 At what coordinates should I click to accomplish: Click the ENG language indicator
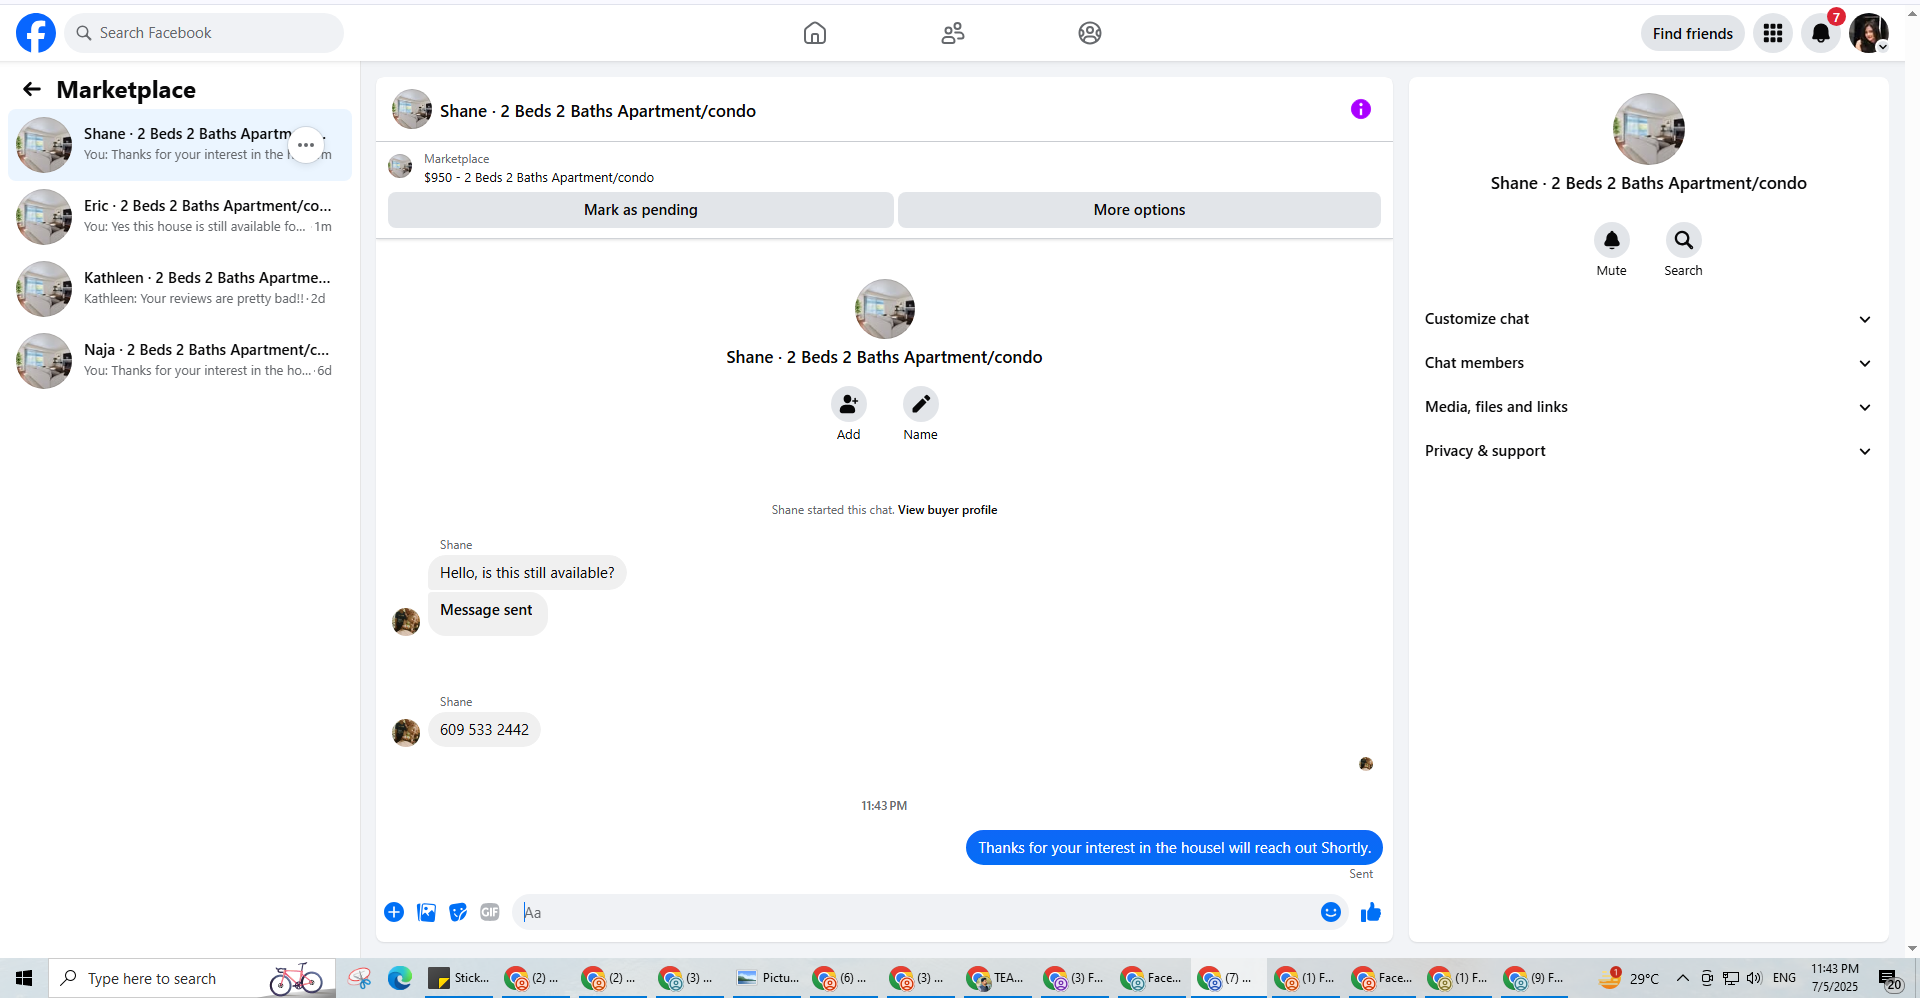[x=1785, y=978]
